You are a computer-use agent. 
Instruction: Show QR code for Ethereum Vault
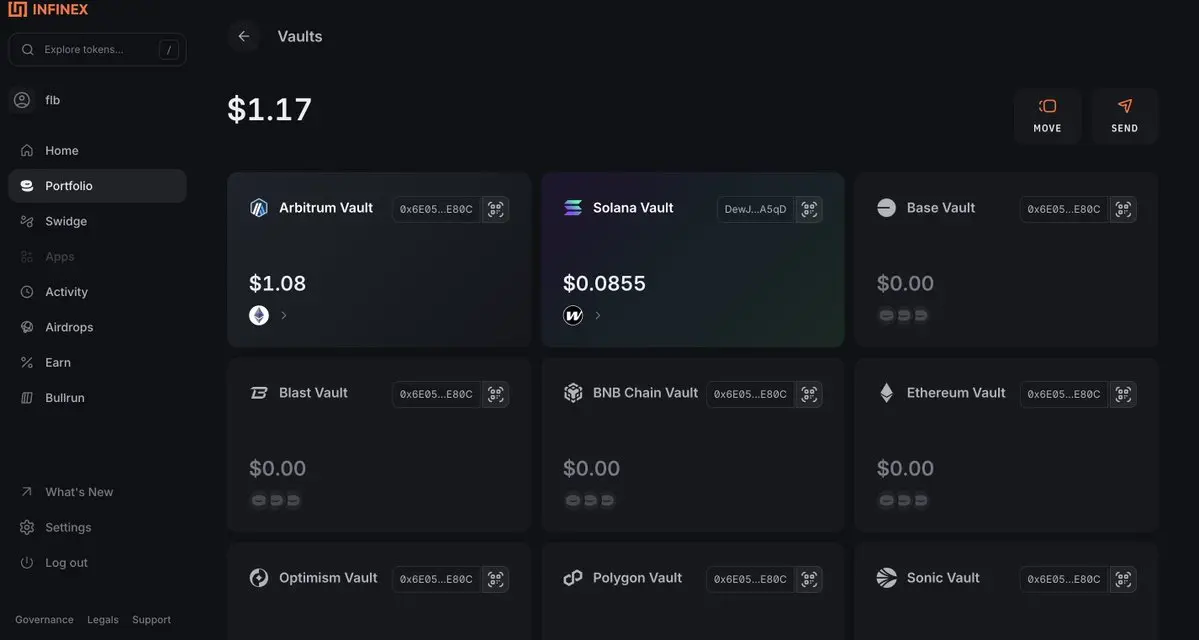point(1123,395)
